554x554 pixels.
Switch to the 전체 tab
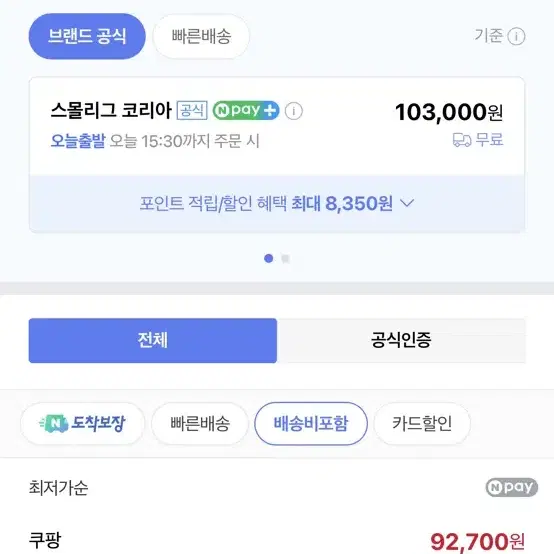[x=153, y=341]
